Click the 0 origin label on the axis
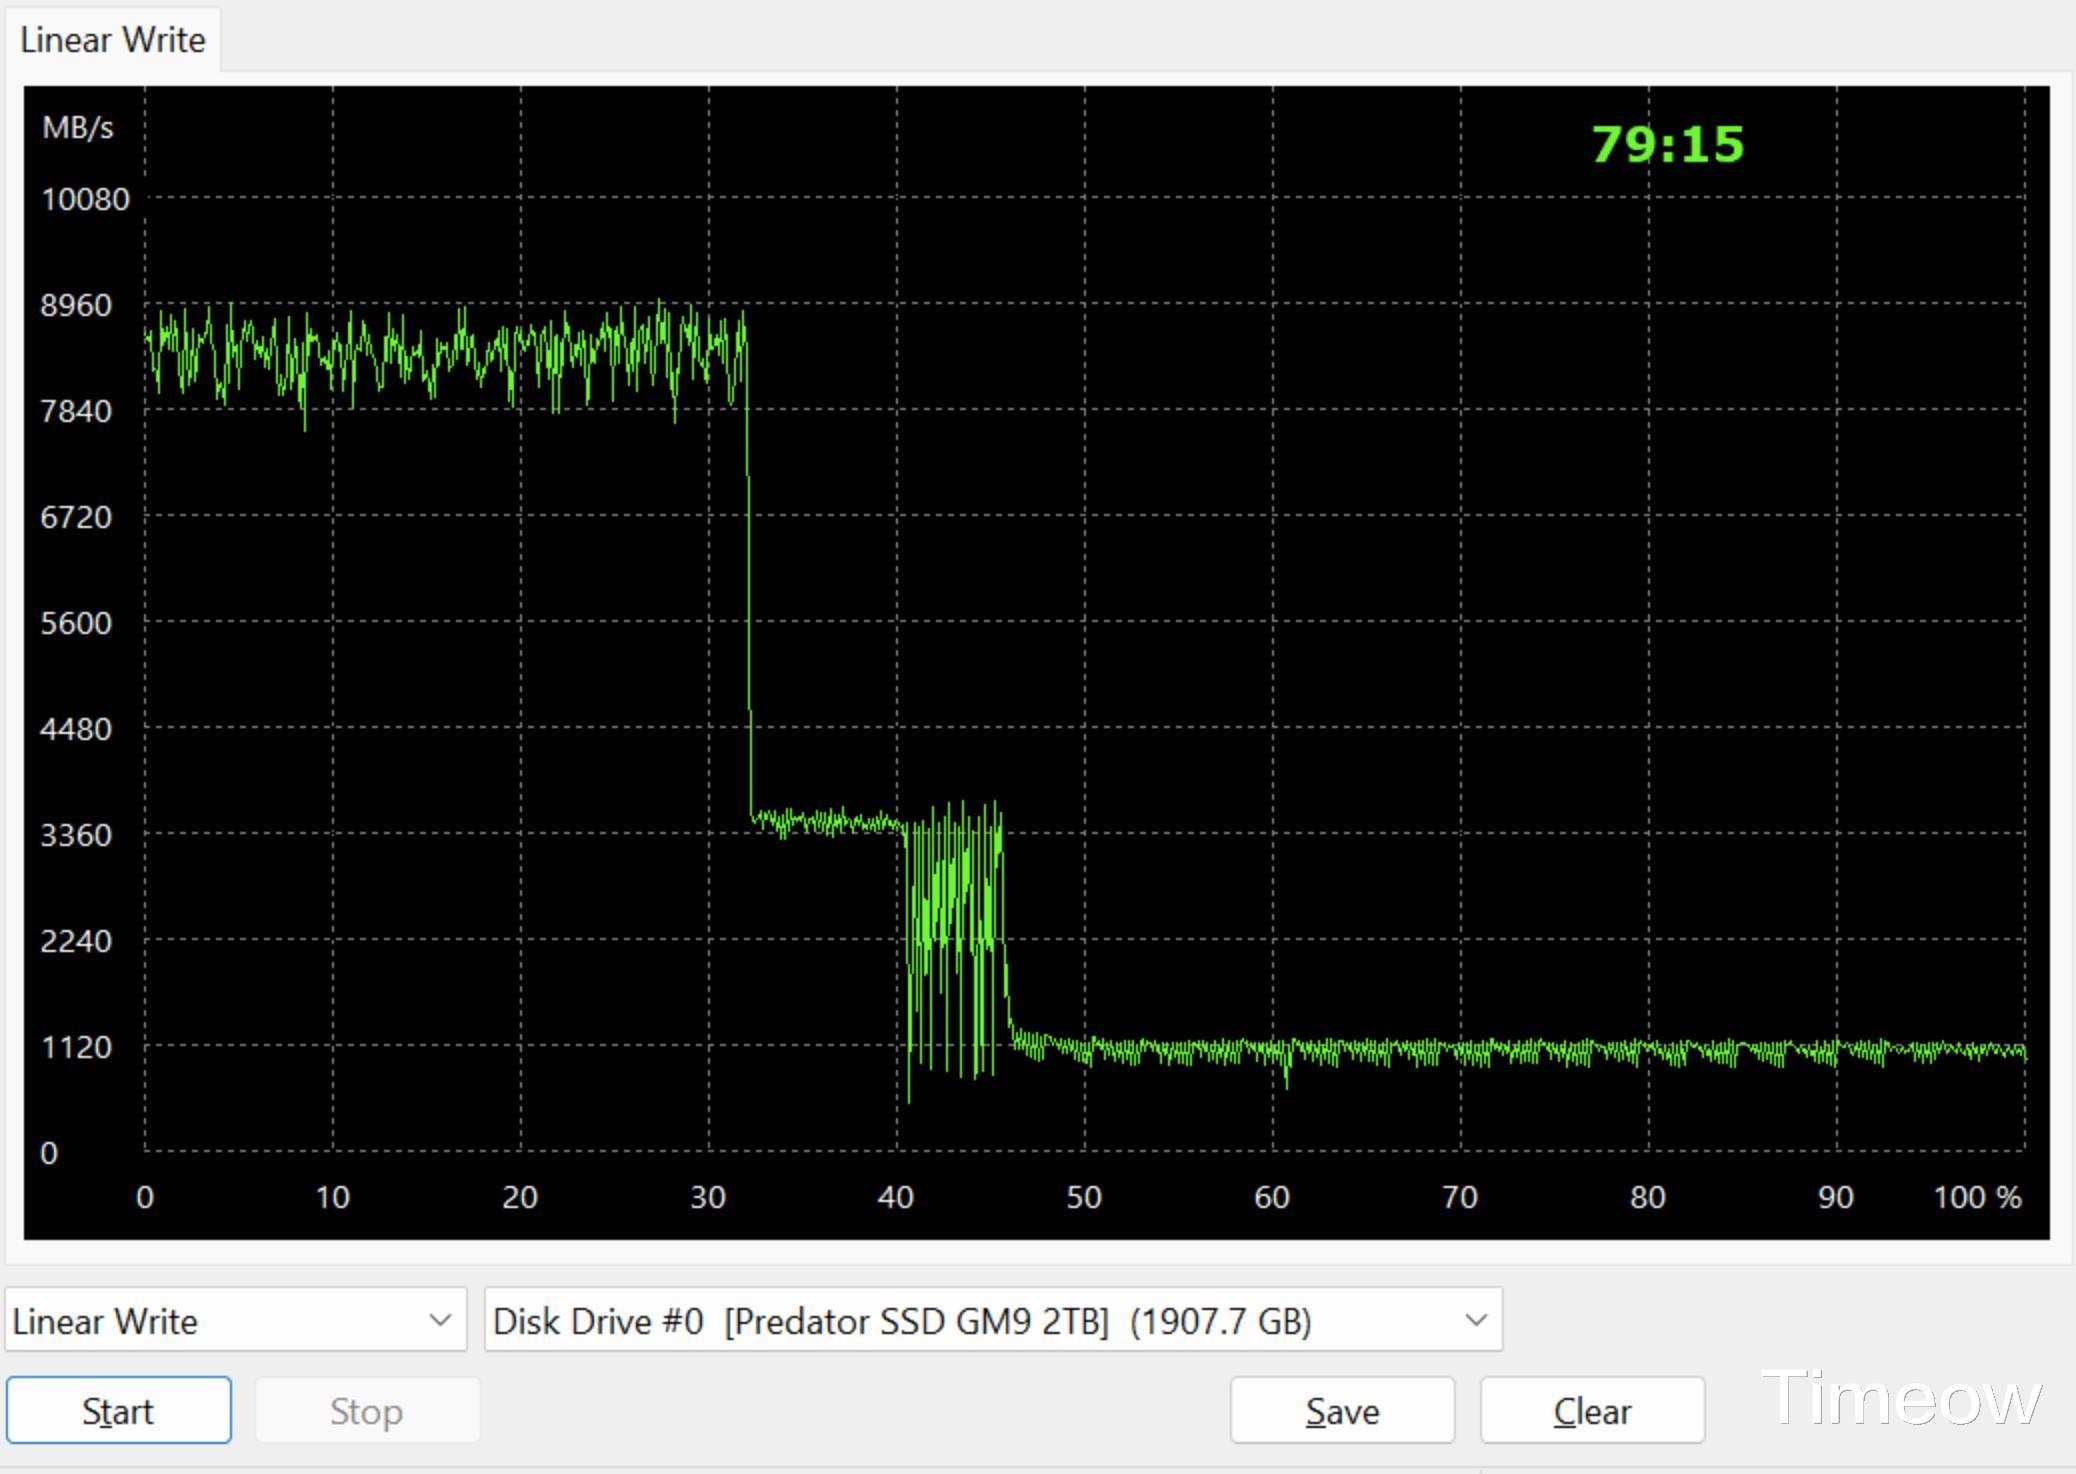 tap(48, 1153)
